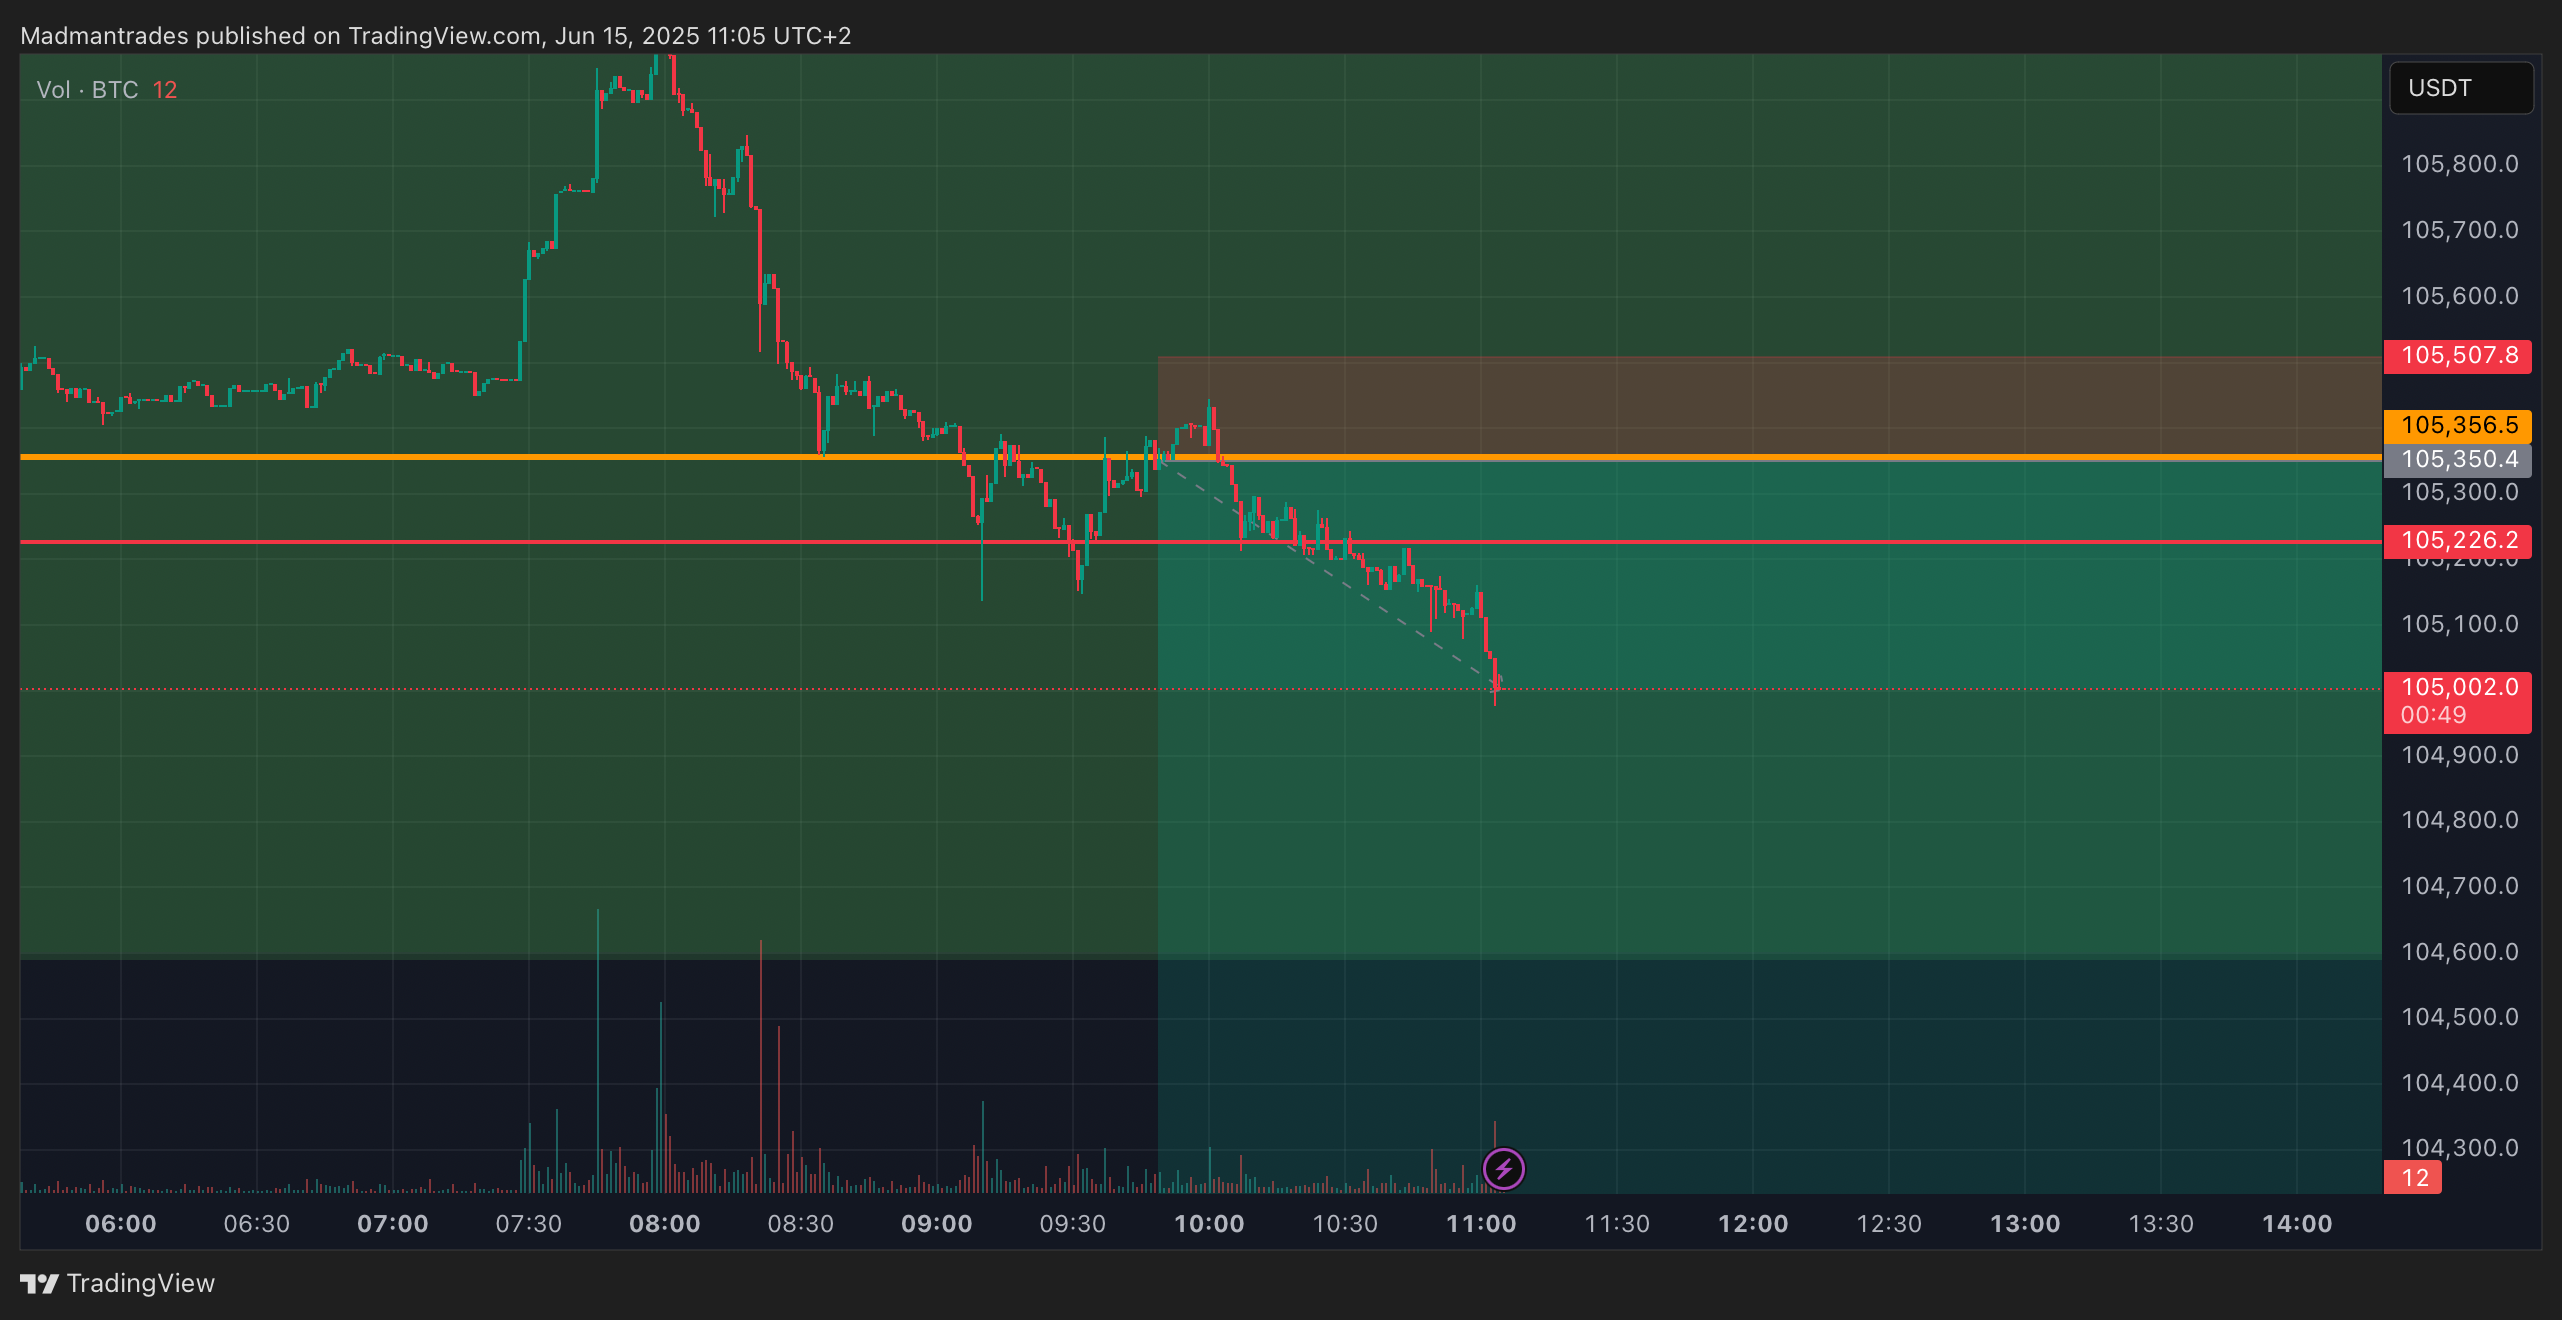Click the 12:30 time axis label

coord(1889,1224)
